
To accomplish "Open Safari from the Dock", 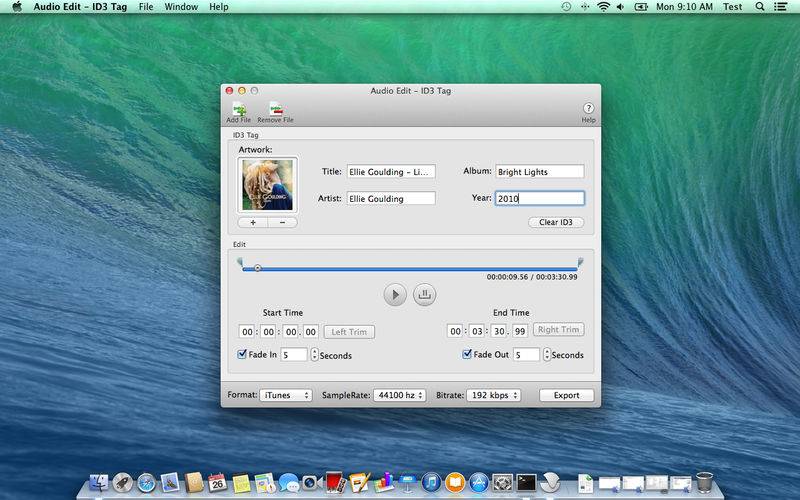I will pos(147,483).
